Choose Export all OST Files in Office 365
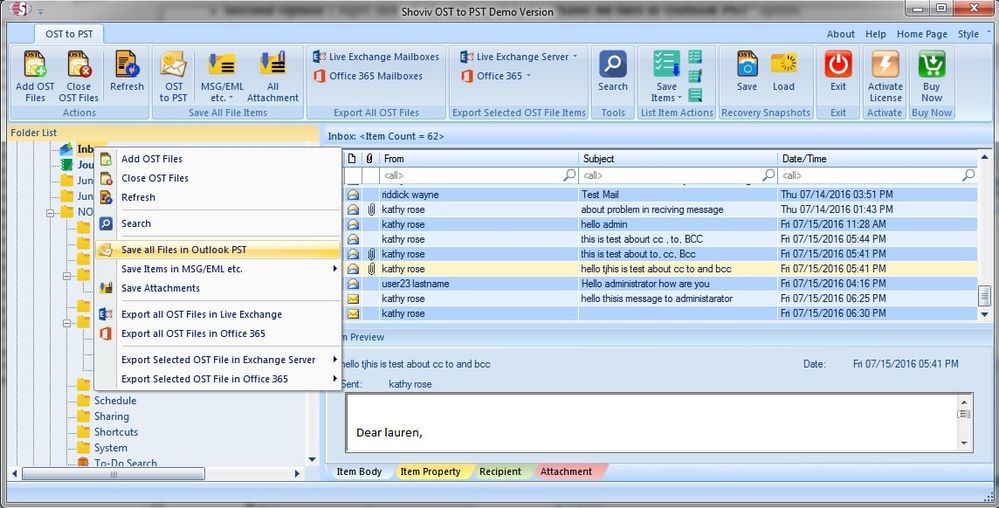999x508 pixels. point(217,333)
